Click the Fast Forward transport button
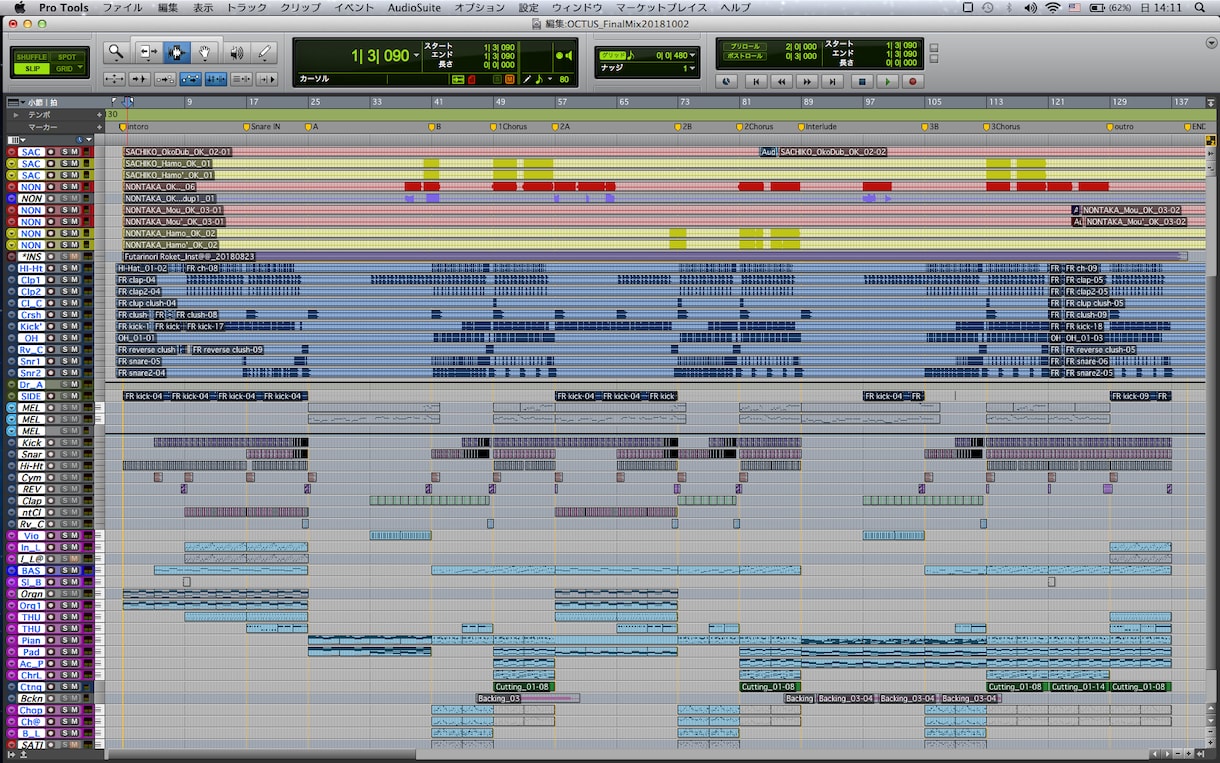This screenshot has width=1220, height=763. [807, 81]
